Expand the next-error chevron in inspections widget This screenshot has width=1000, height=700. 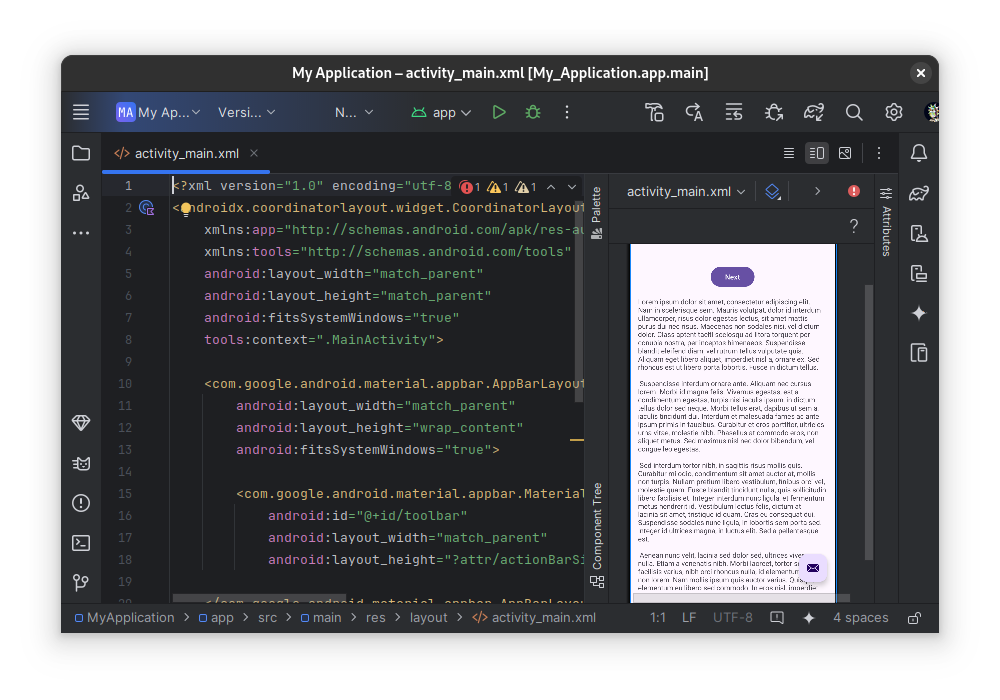click(570, 187)
